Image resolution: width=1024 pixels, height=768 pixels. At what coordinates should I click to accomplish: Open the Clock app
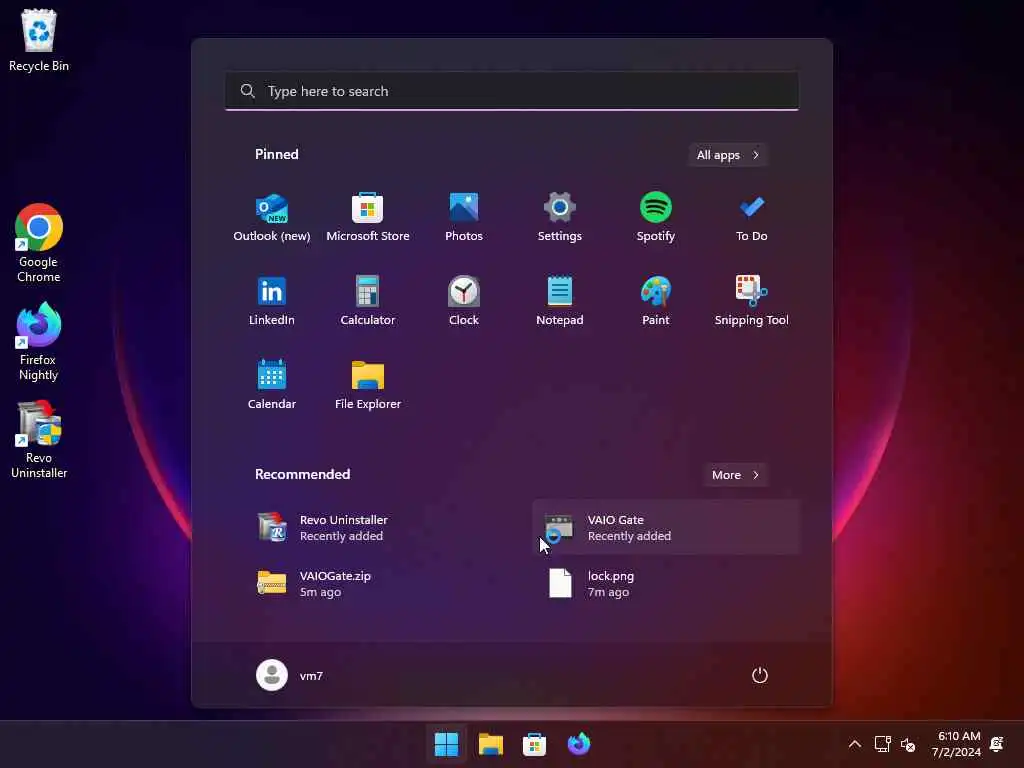[x=464, y=301]
